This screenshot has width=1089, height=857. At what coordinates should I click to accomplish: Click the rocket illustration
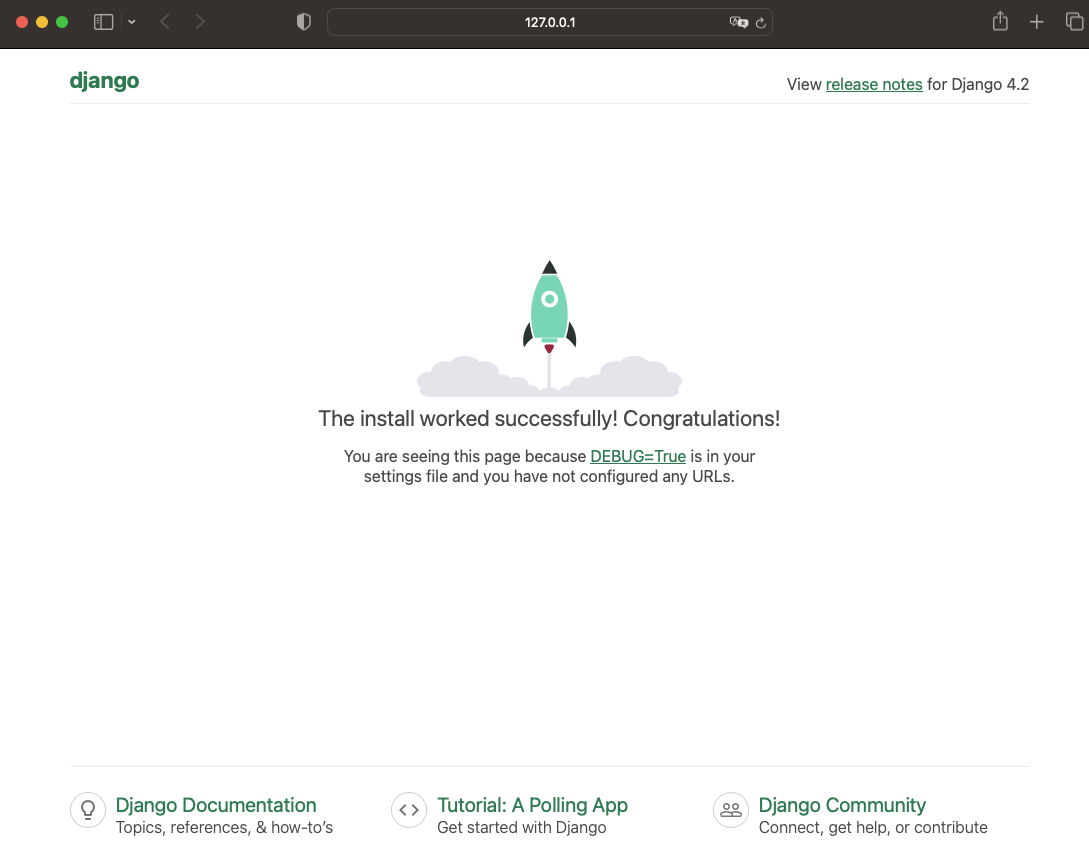point(549,328)
